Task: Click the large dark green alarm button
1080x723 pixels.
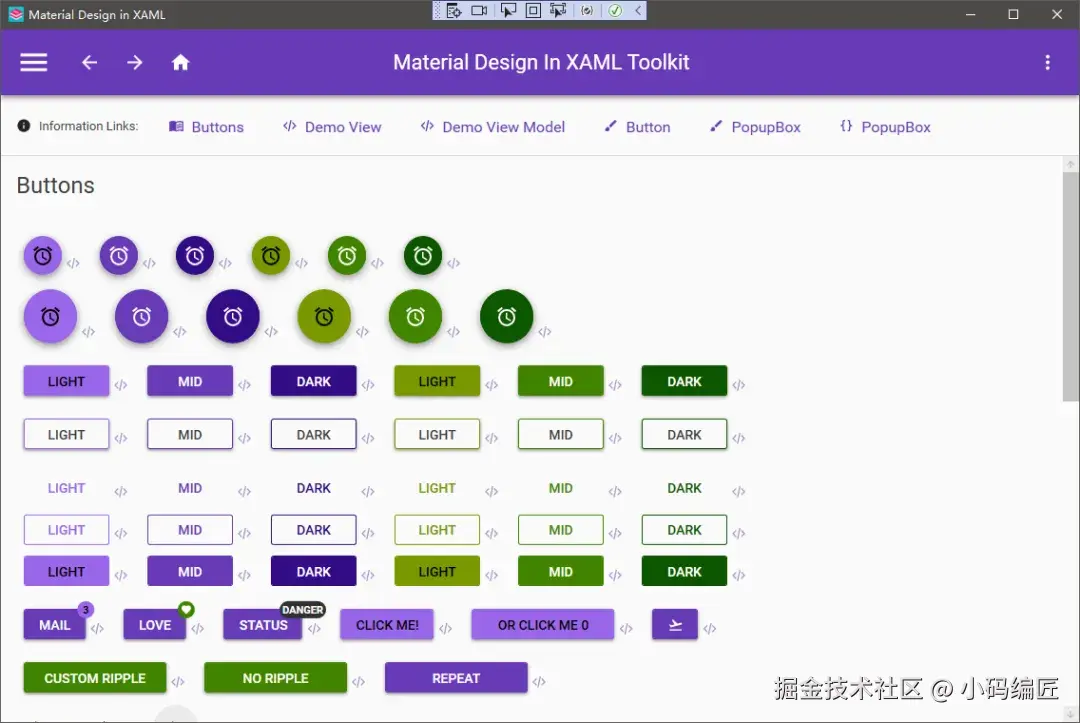Action: pos(506,317)
